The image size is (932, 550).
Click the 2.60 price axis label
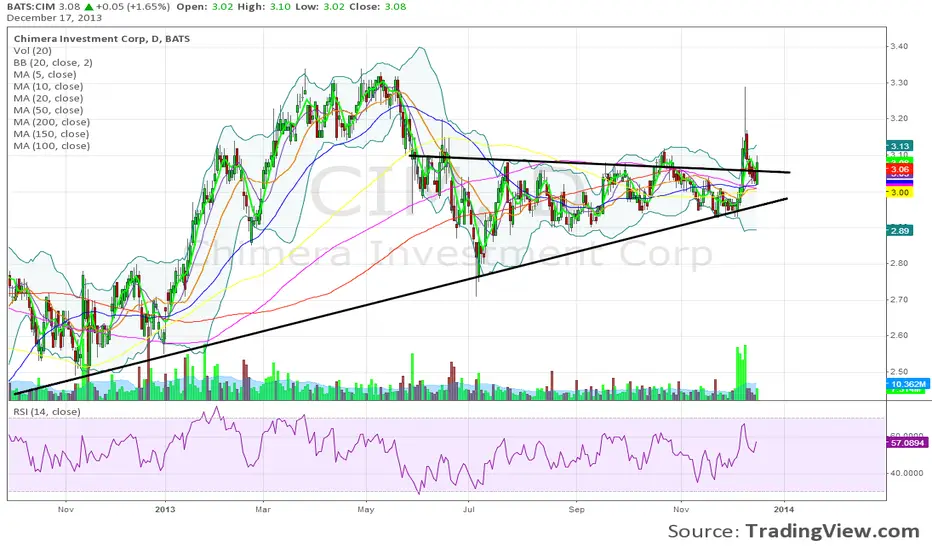click(x=899, y=335)
